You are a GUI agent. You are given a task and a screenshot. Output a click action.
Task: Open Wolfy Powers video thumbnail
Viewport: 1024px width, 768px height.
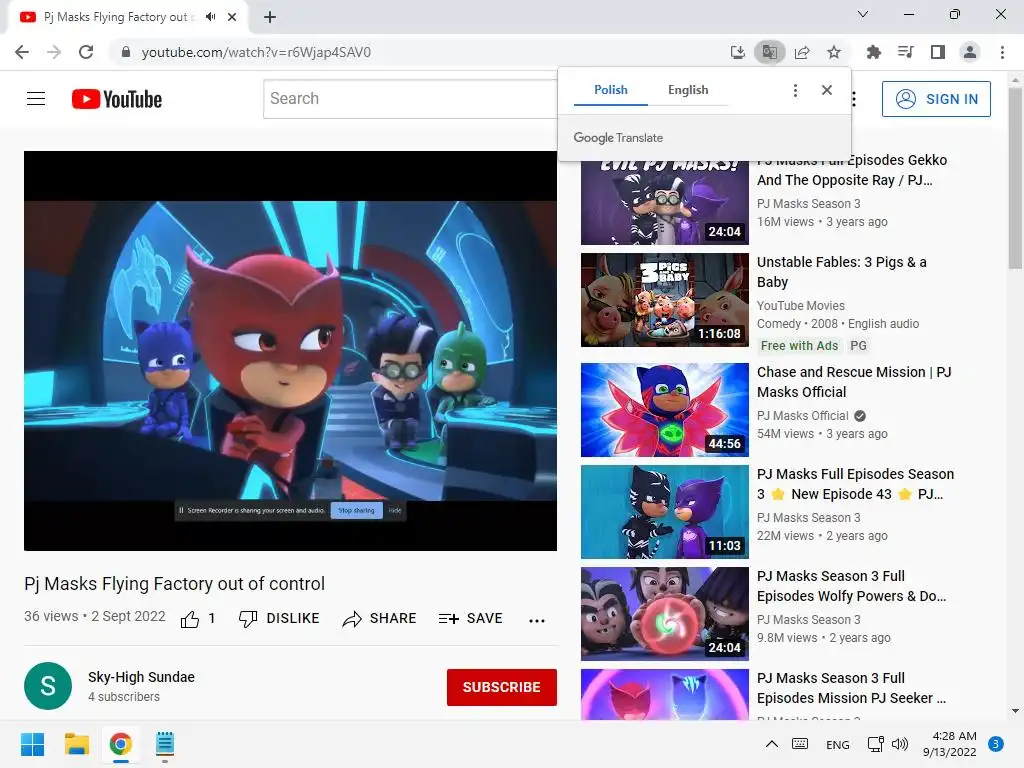(665, 613)
